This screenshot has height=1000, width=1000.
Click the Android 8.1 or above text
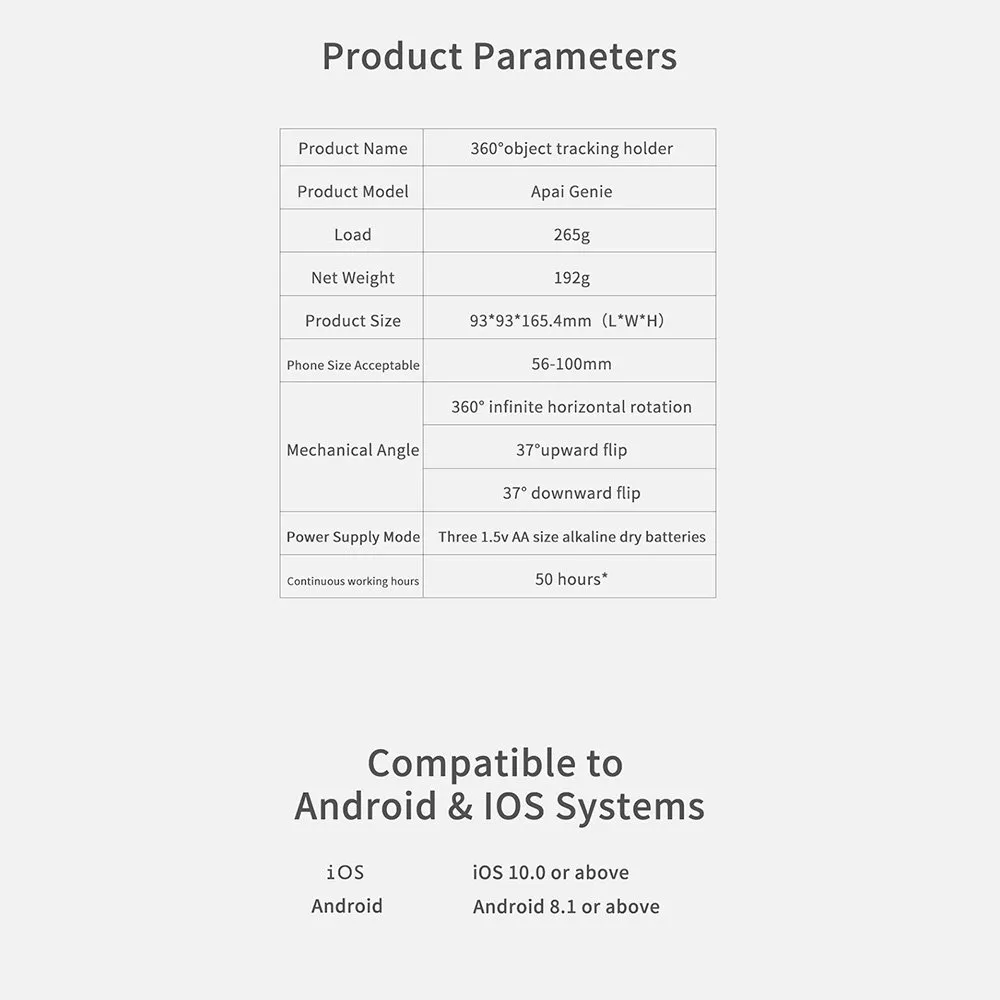coord(566,907)
